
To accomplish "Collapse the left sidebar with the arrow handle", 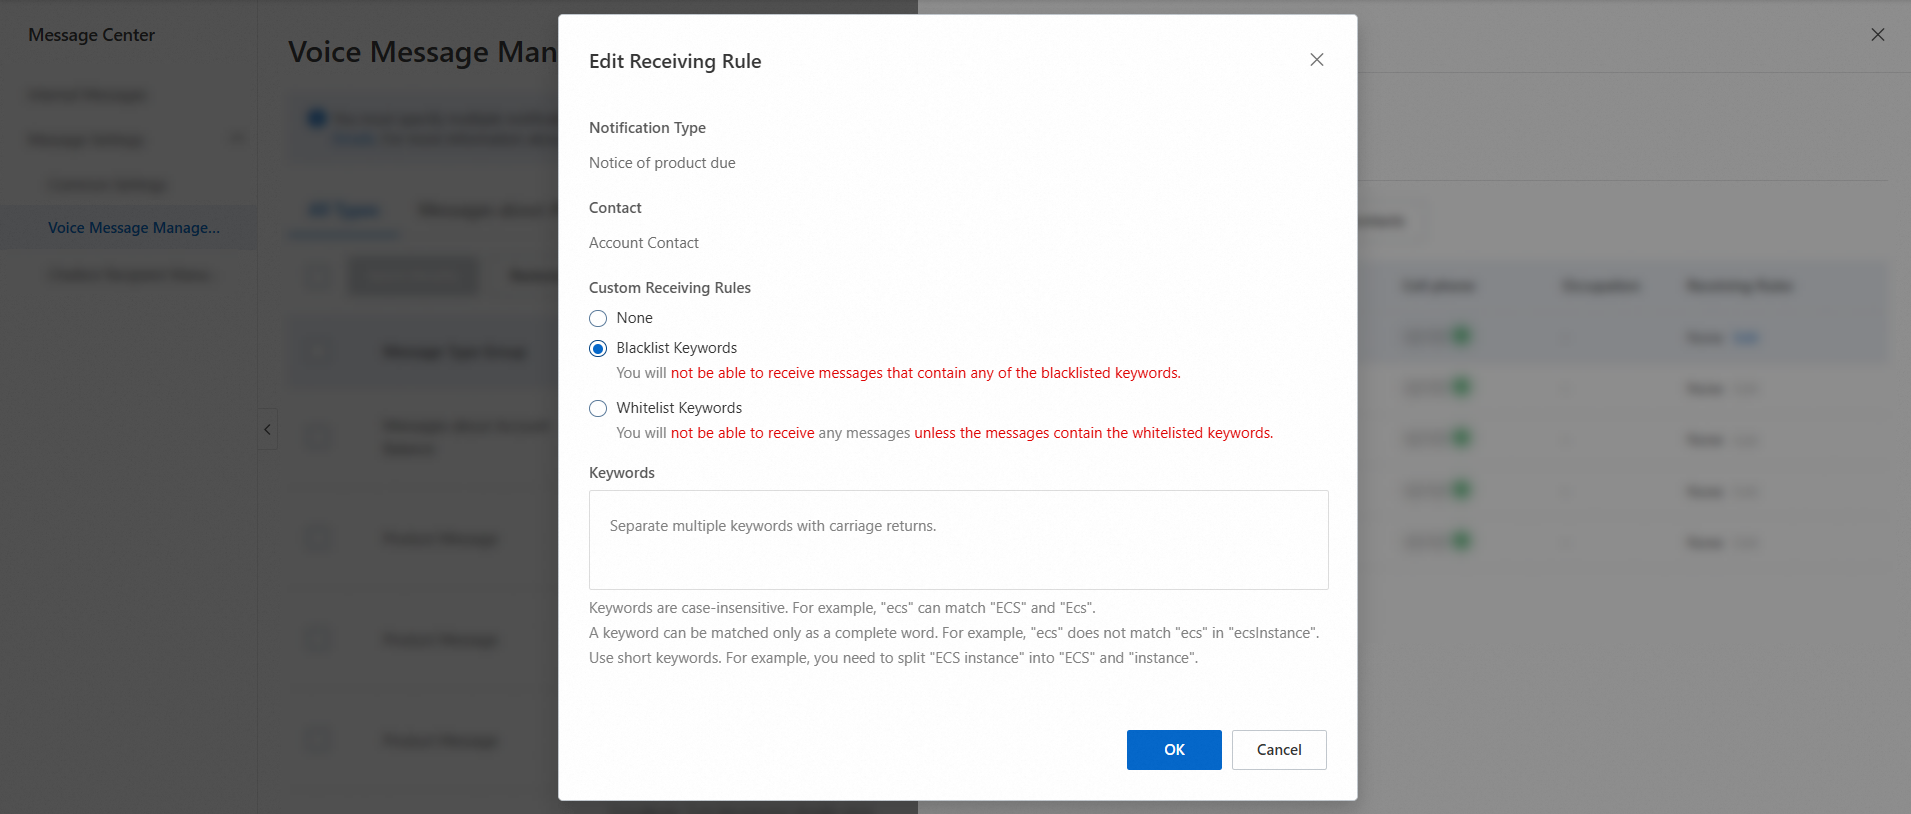I will point(267,429).
